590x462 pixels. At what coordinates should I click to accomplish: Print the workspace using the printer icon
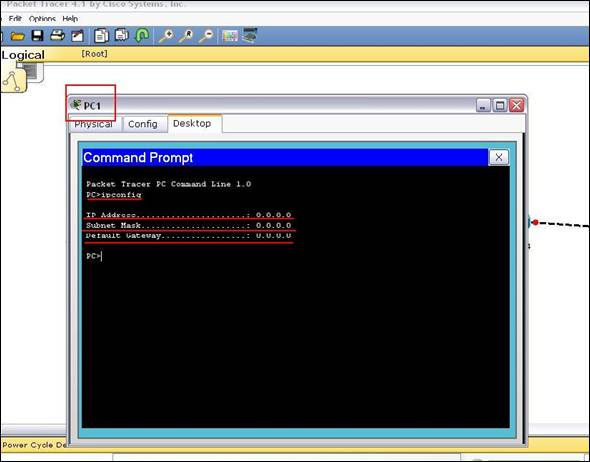pos(58,36)
